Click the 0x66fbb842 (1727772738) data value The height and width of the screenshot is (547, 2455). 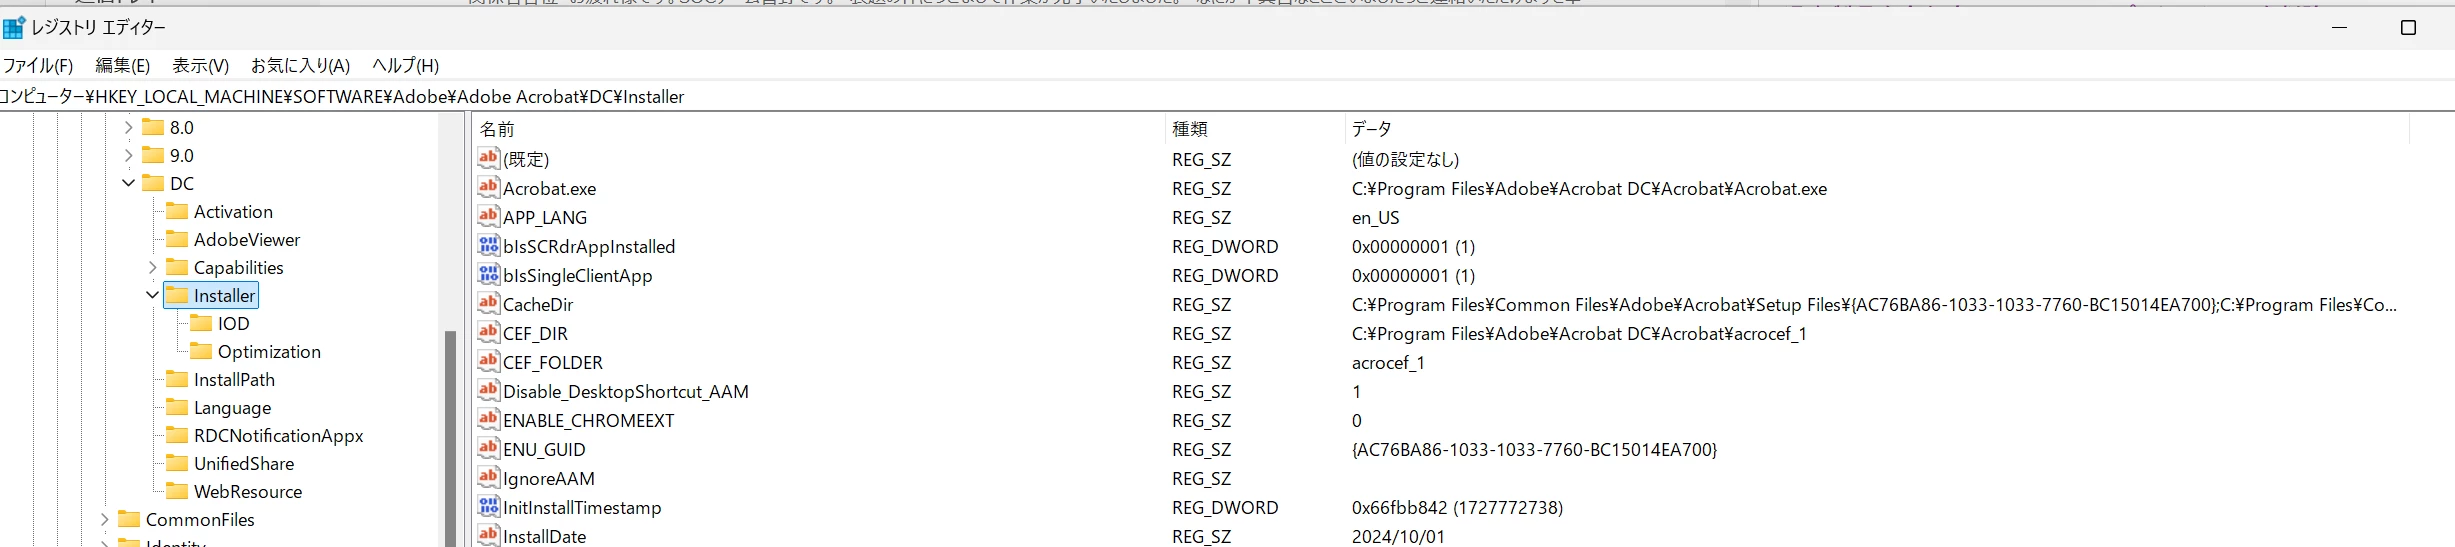click(x=1457, y=507)
